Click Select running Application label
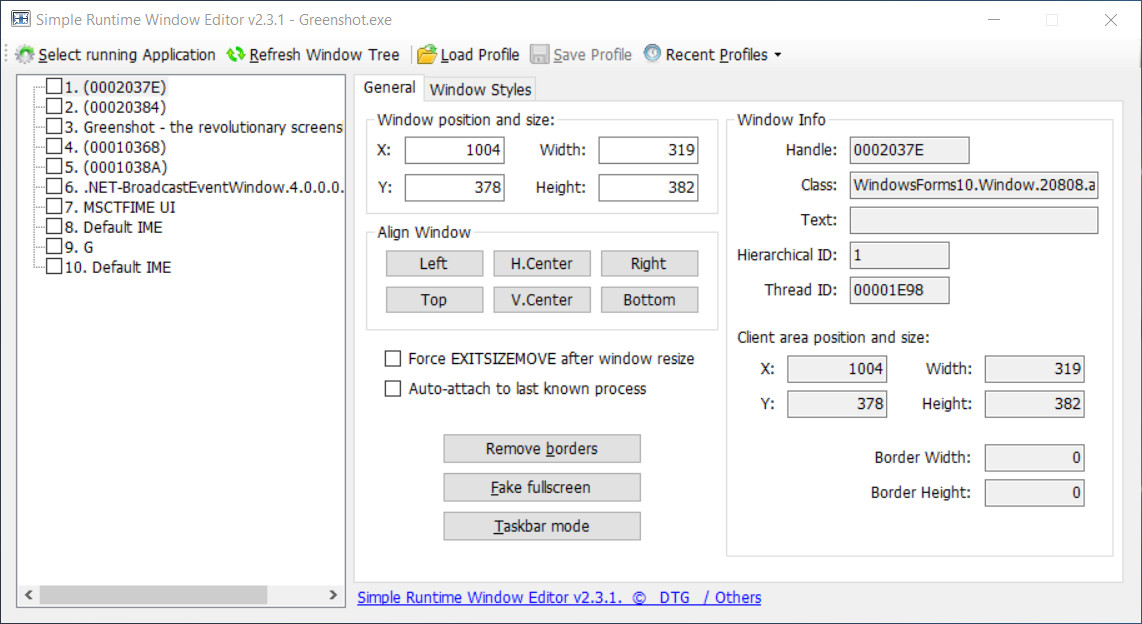This screenshot has height=624, width=1142. point(127,55)
